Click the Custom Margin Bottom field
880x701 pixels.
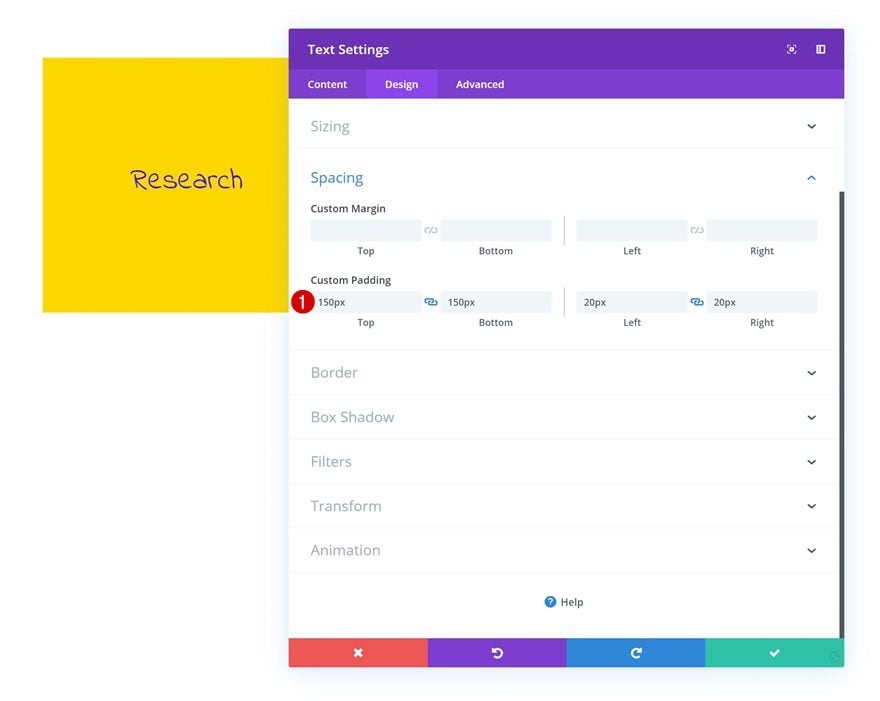[496, 230]
